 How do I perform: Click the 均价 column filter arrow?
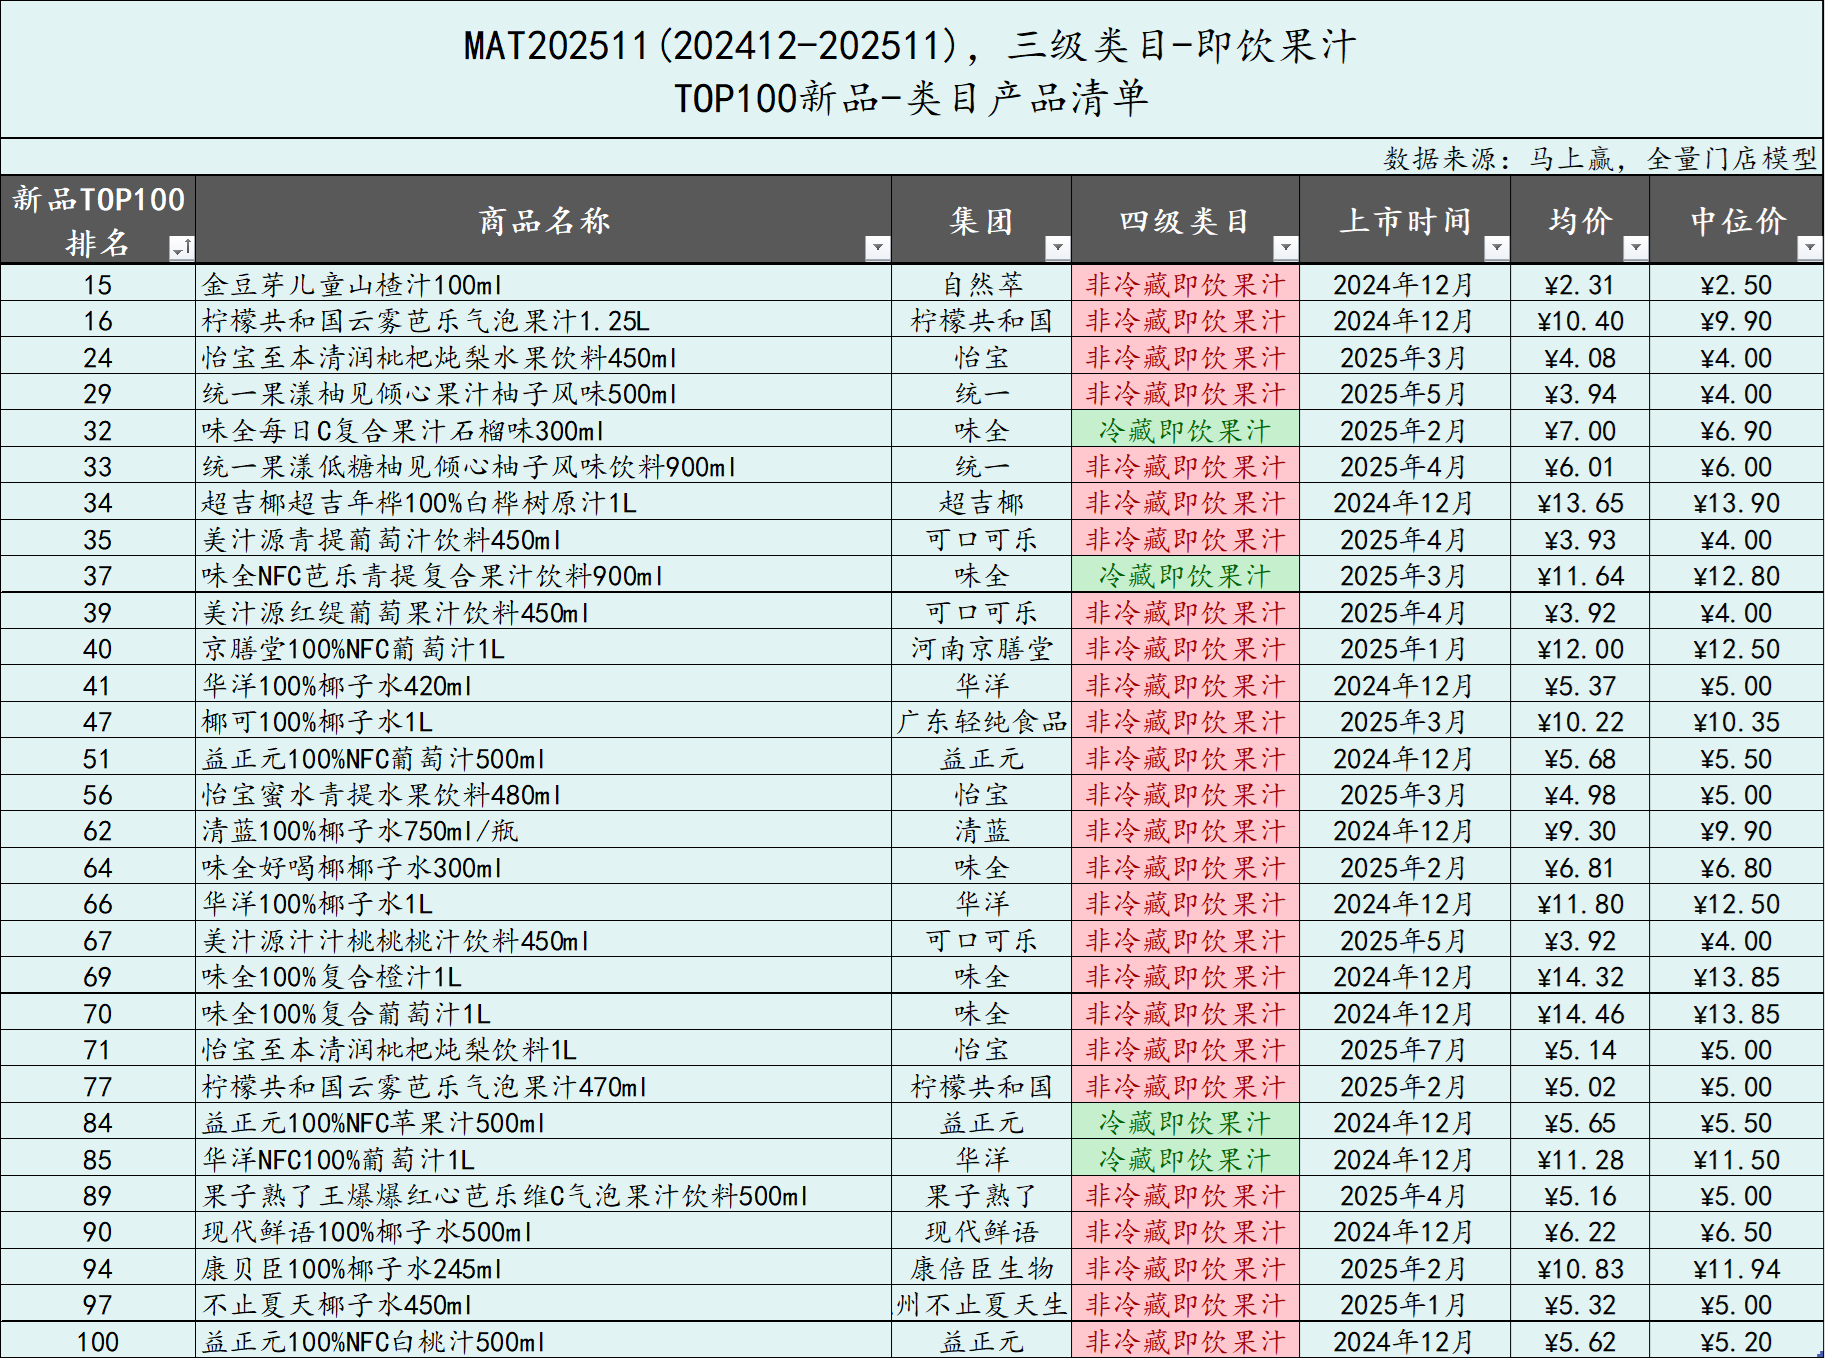click(x=1634, y=247)
